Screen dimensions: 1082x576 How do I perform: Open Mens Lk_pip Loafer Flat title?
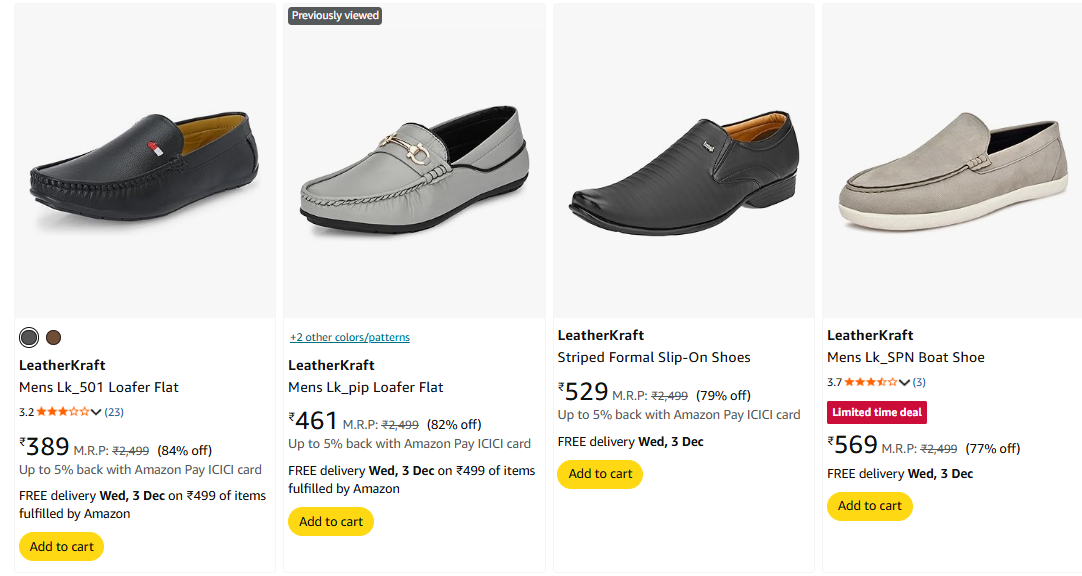click(x=365, y=387)
